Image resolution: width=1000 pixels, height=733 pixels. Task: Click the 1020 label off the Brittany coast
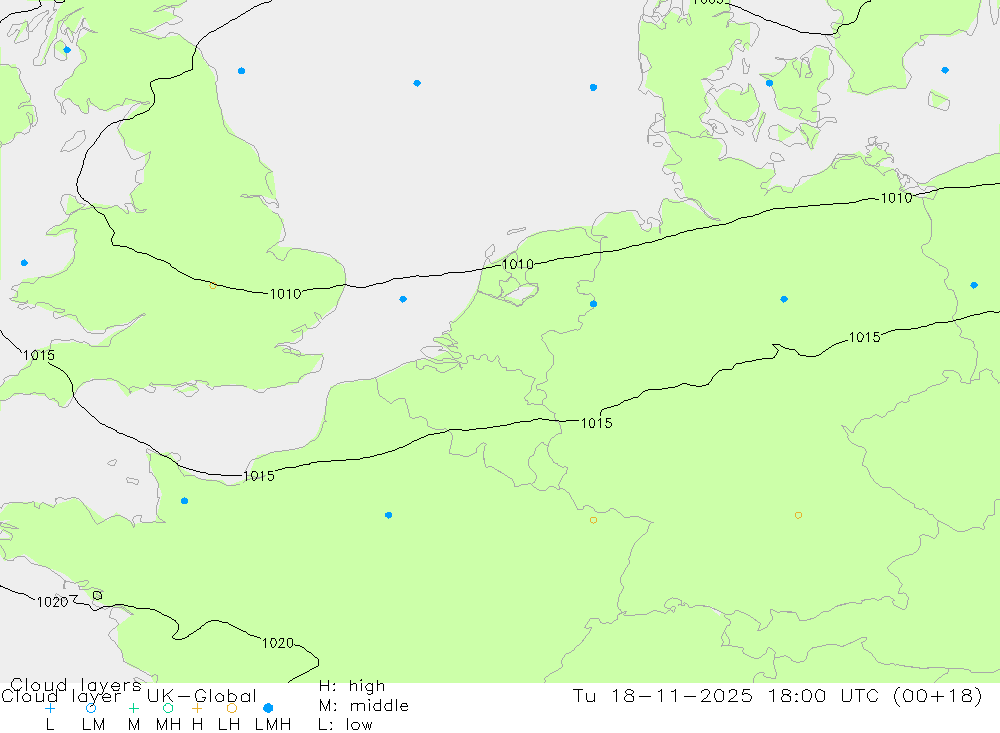(52, 602)
